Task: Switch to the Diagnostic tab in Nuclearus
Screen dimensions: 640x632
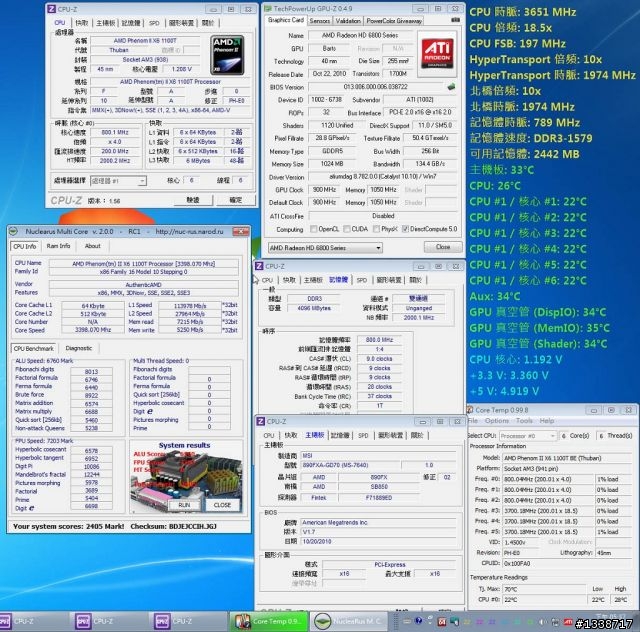Action: [x=79, y=348]
